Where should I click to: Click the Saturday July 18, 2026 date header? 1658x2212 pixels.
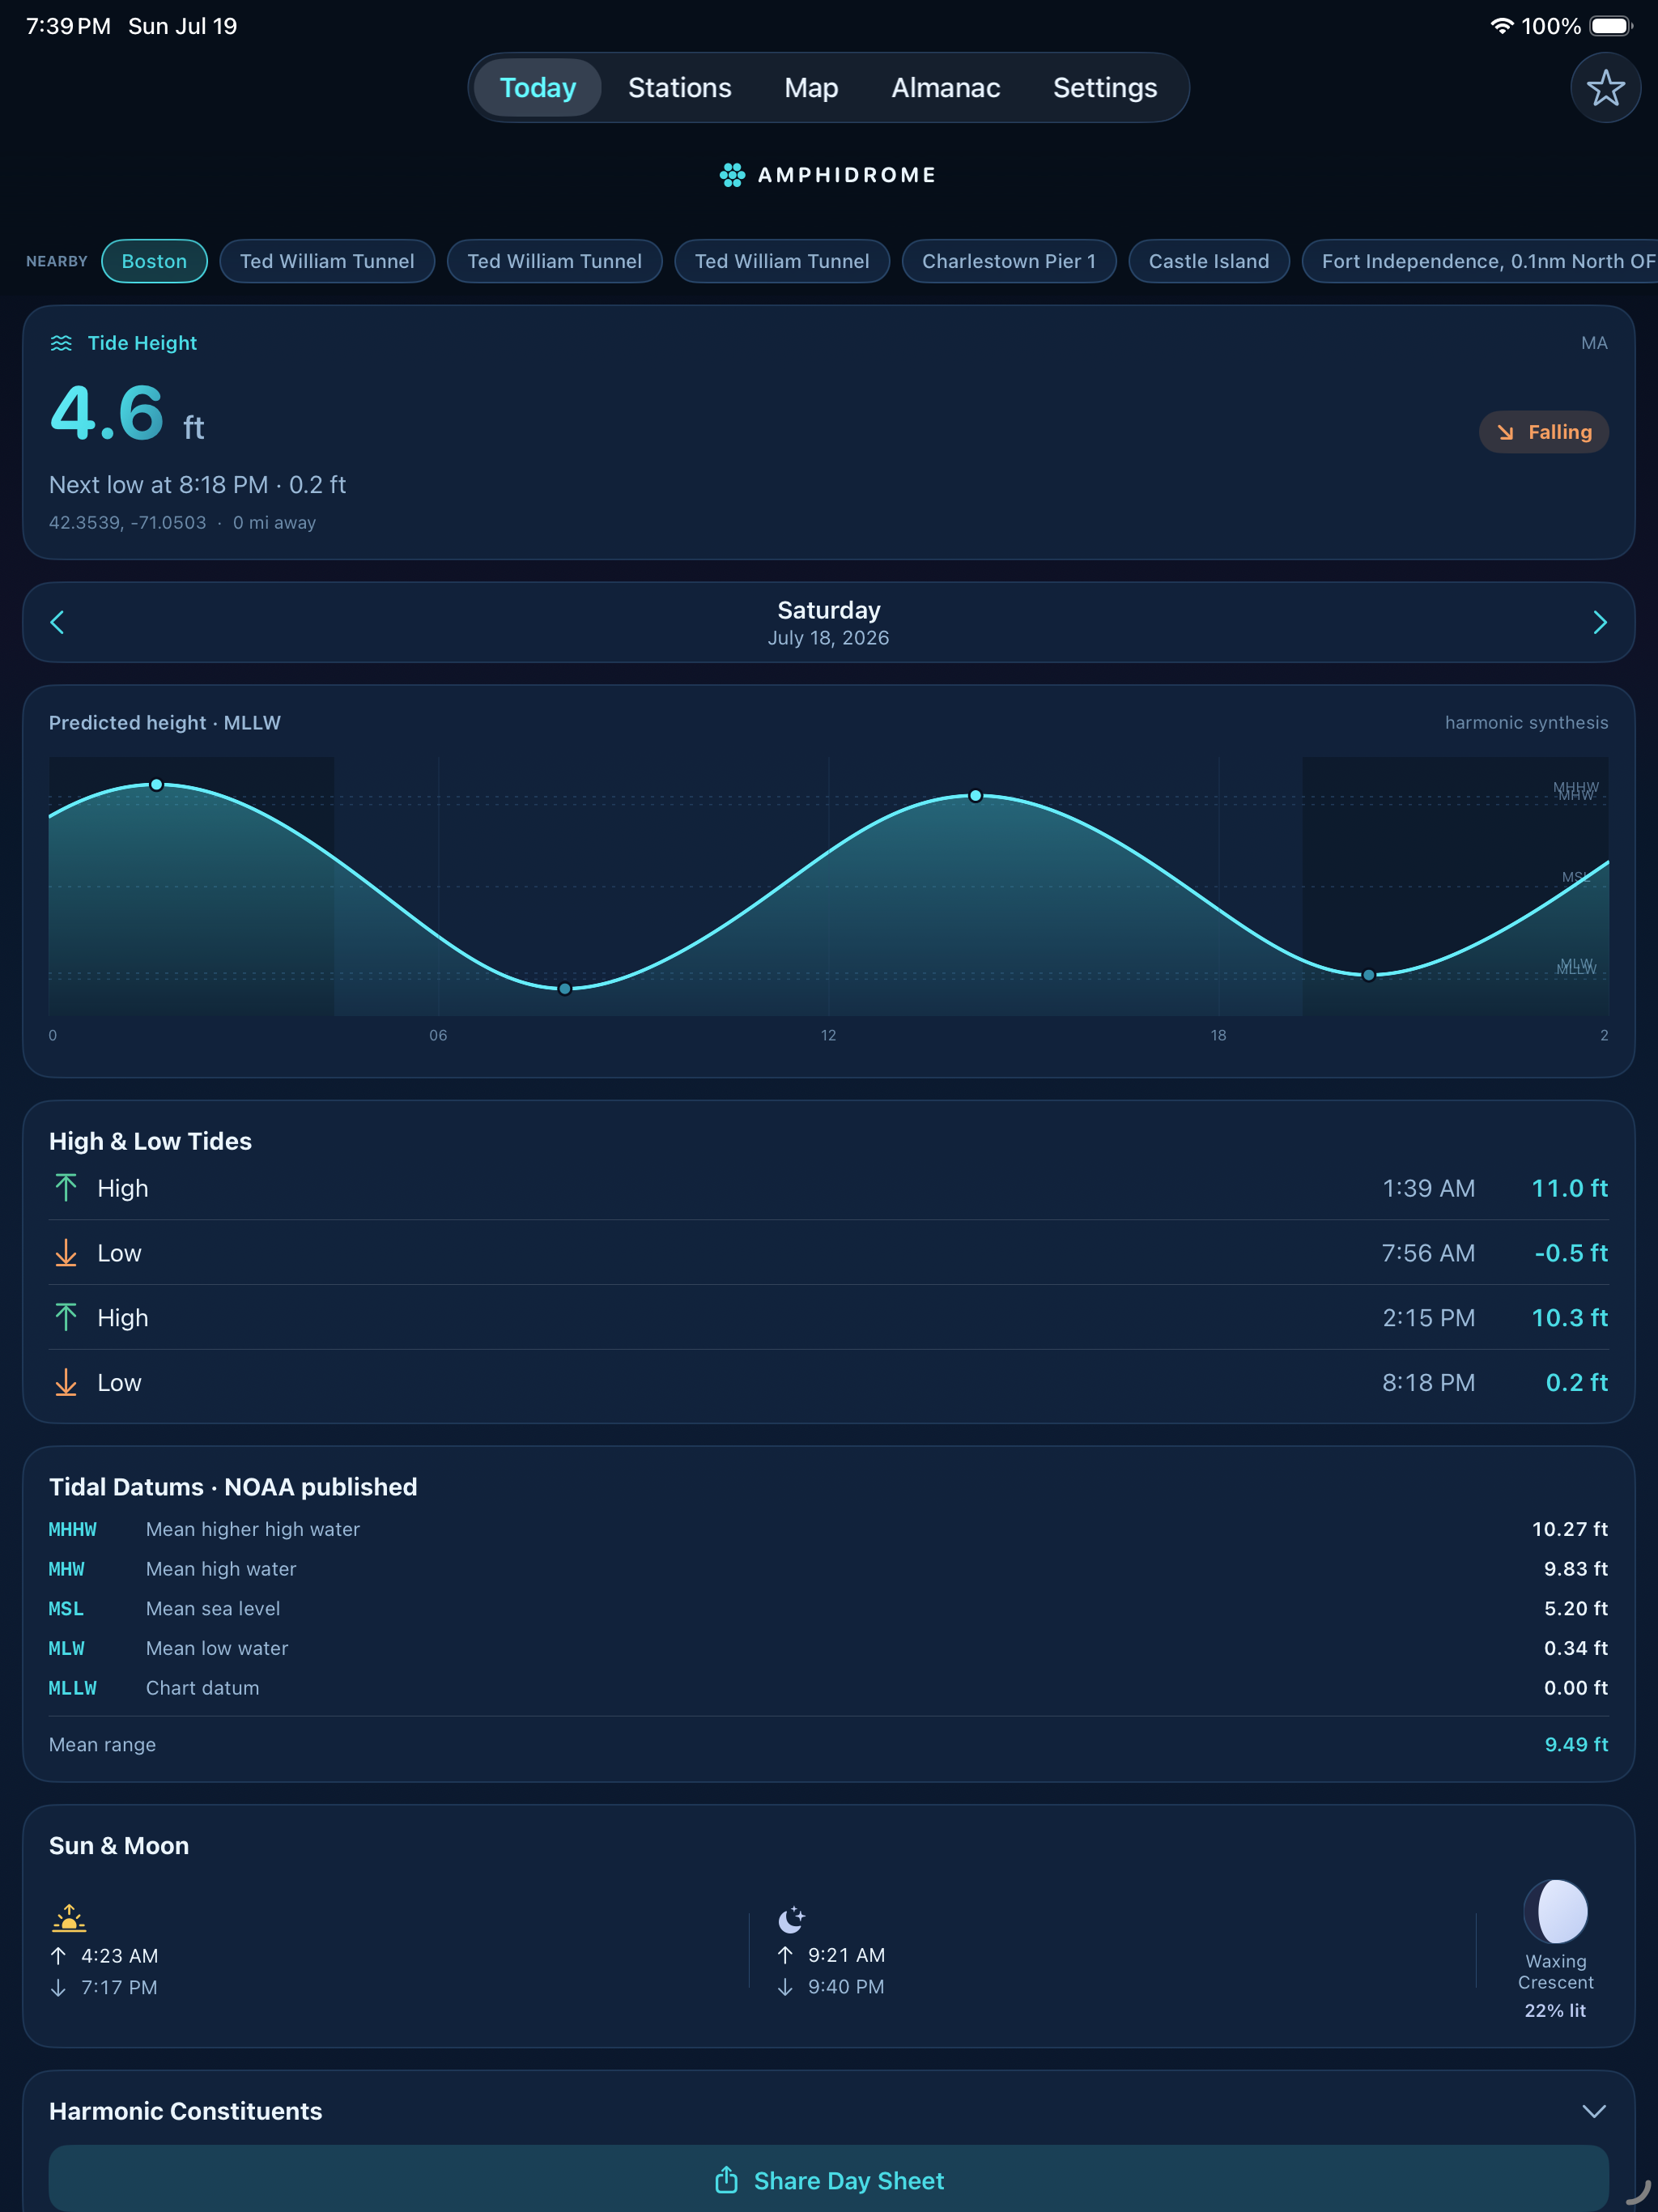click(x=828, y=622)
